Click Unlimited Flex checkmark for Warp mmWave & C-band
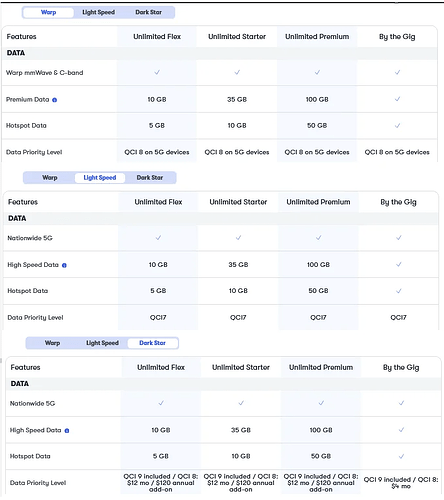The height and width of the screenshot is (500, 444). coord(157,72)
